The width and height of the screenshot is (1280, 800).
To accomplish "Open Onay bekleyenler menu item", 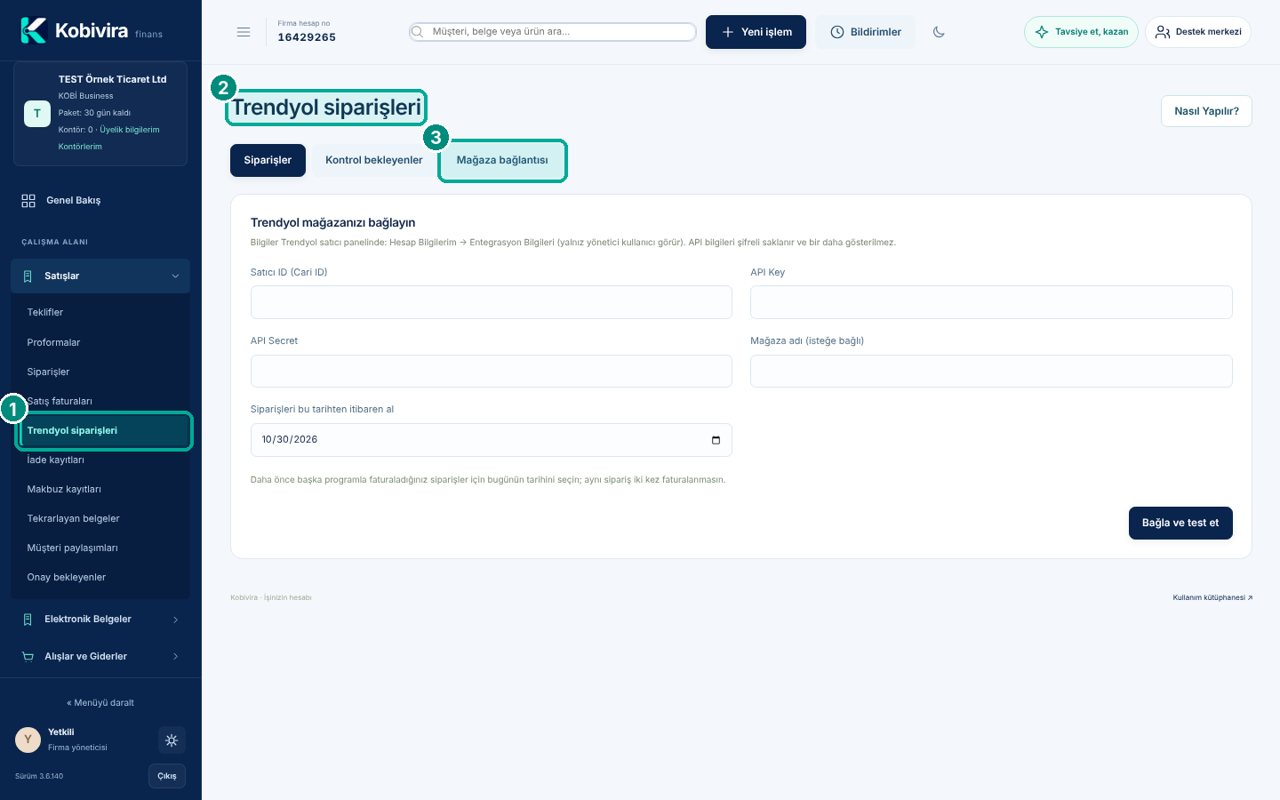I will (66, 577).
